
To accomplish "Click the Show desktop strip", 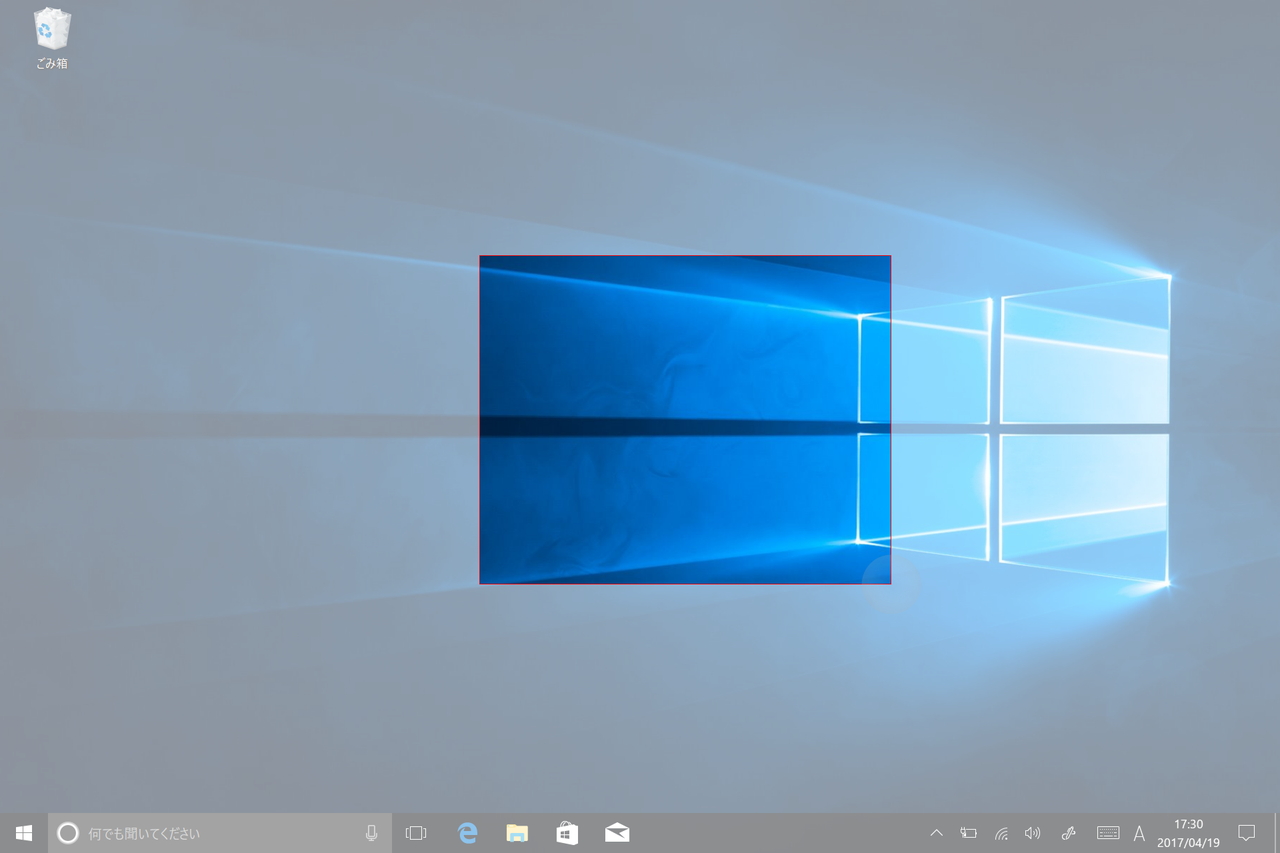I will [1277, 833].
